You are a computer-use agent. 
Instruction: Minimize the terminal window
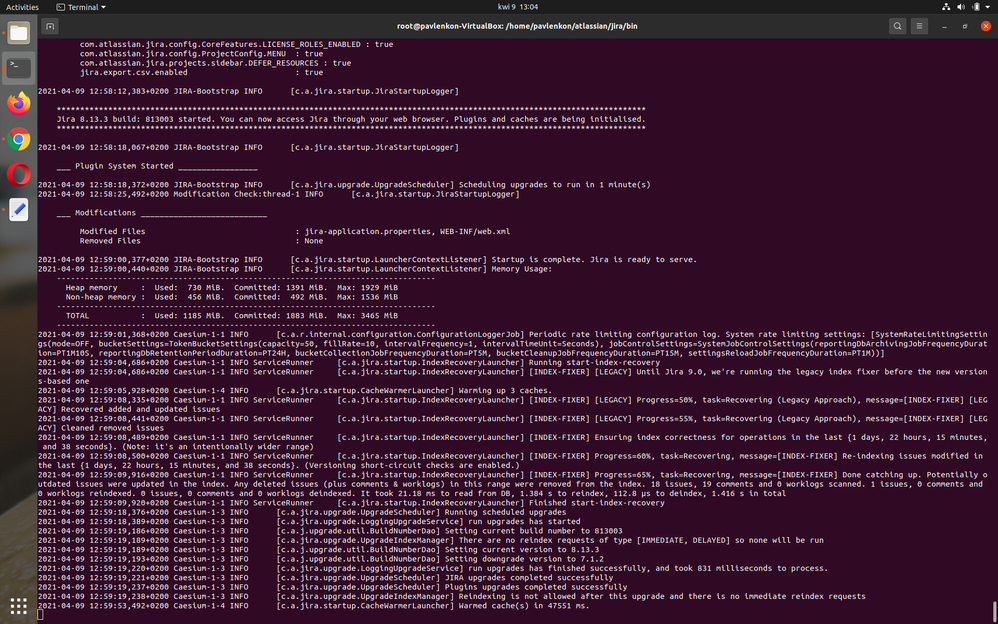(x=944, y=26)
